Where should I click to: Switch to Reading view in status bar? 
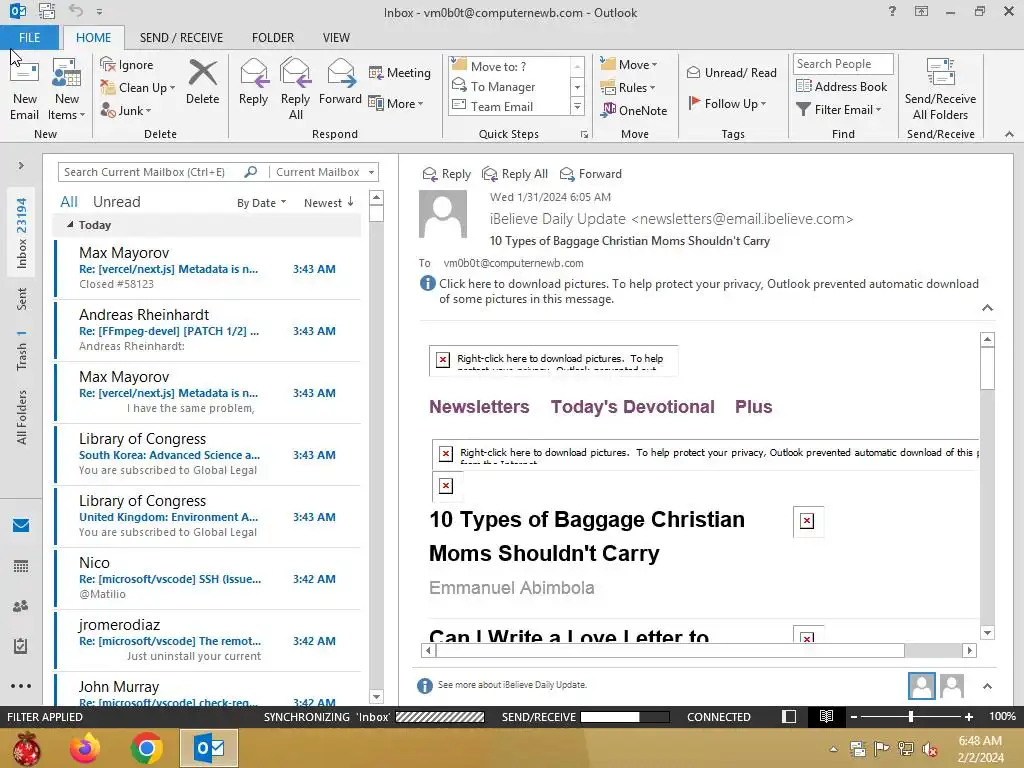coord(826,716)
